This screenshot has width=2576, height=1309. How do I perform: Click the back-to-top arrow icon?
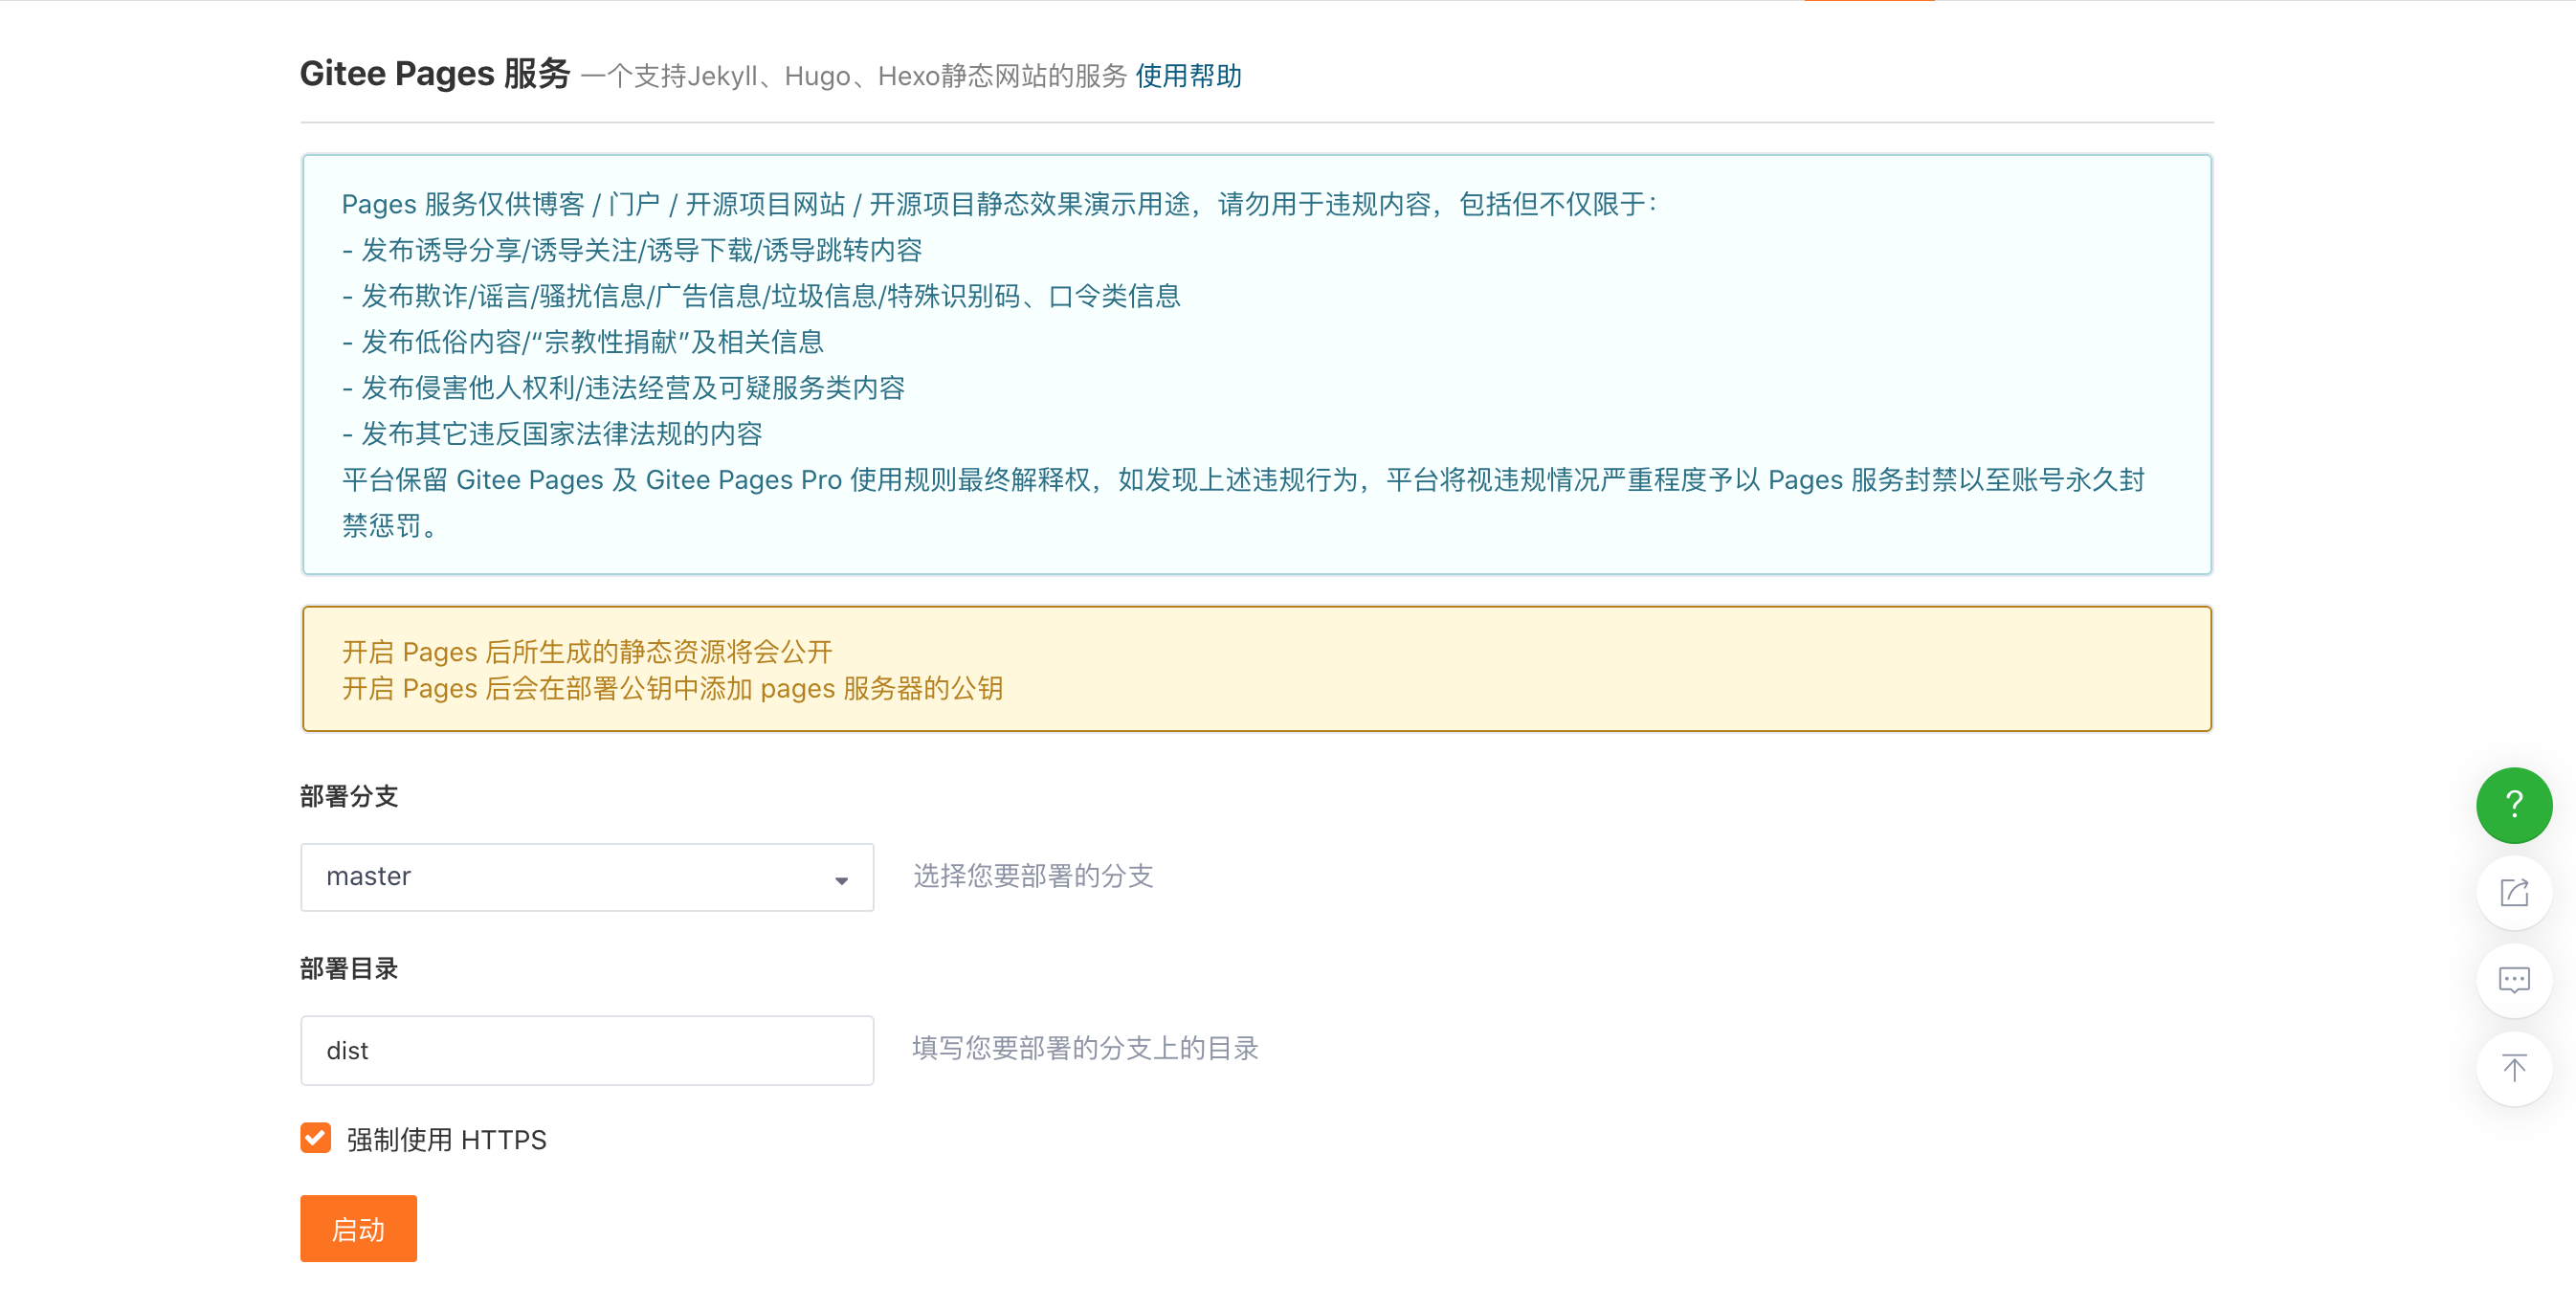pos(2513,1068)
